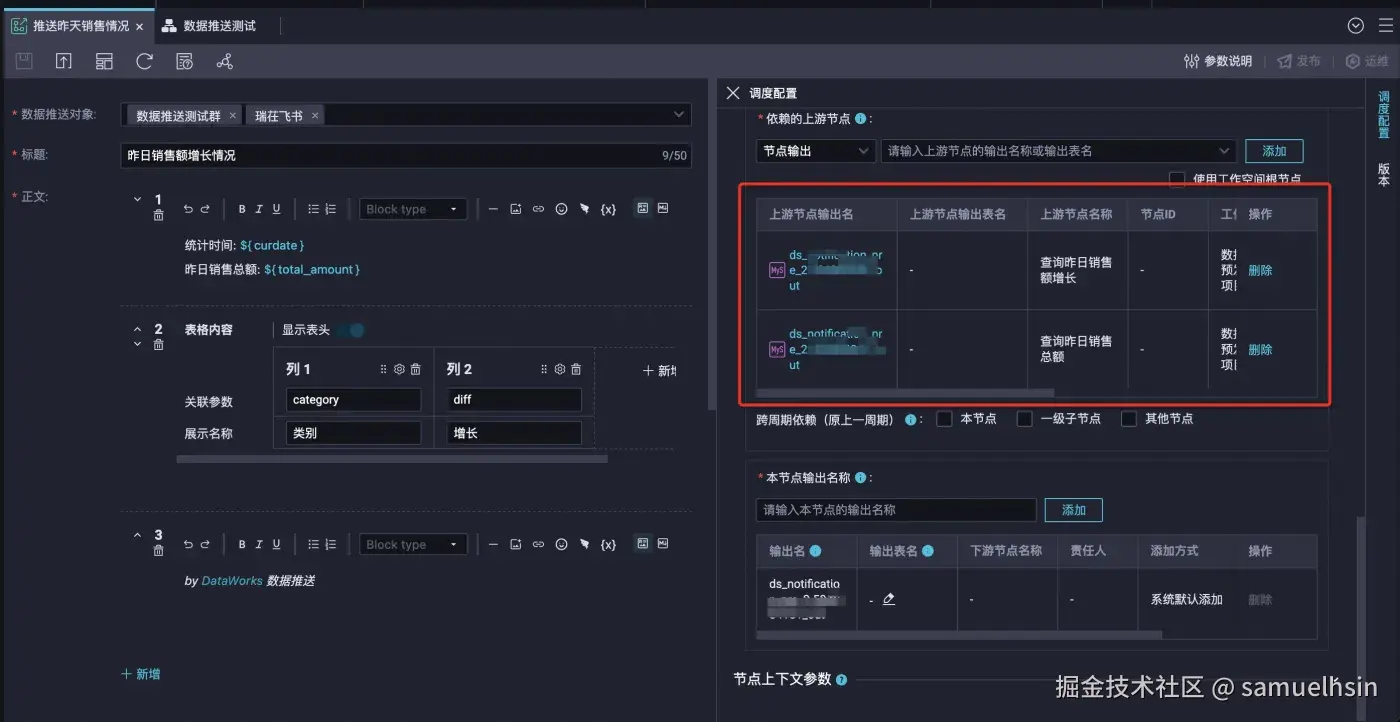Click 新增 to add a content block
This screenshot has height=722, width=1400.
point(141,674)
